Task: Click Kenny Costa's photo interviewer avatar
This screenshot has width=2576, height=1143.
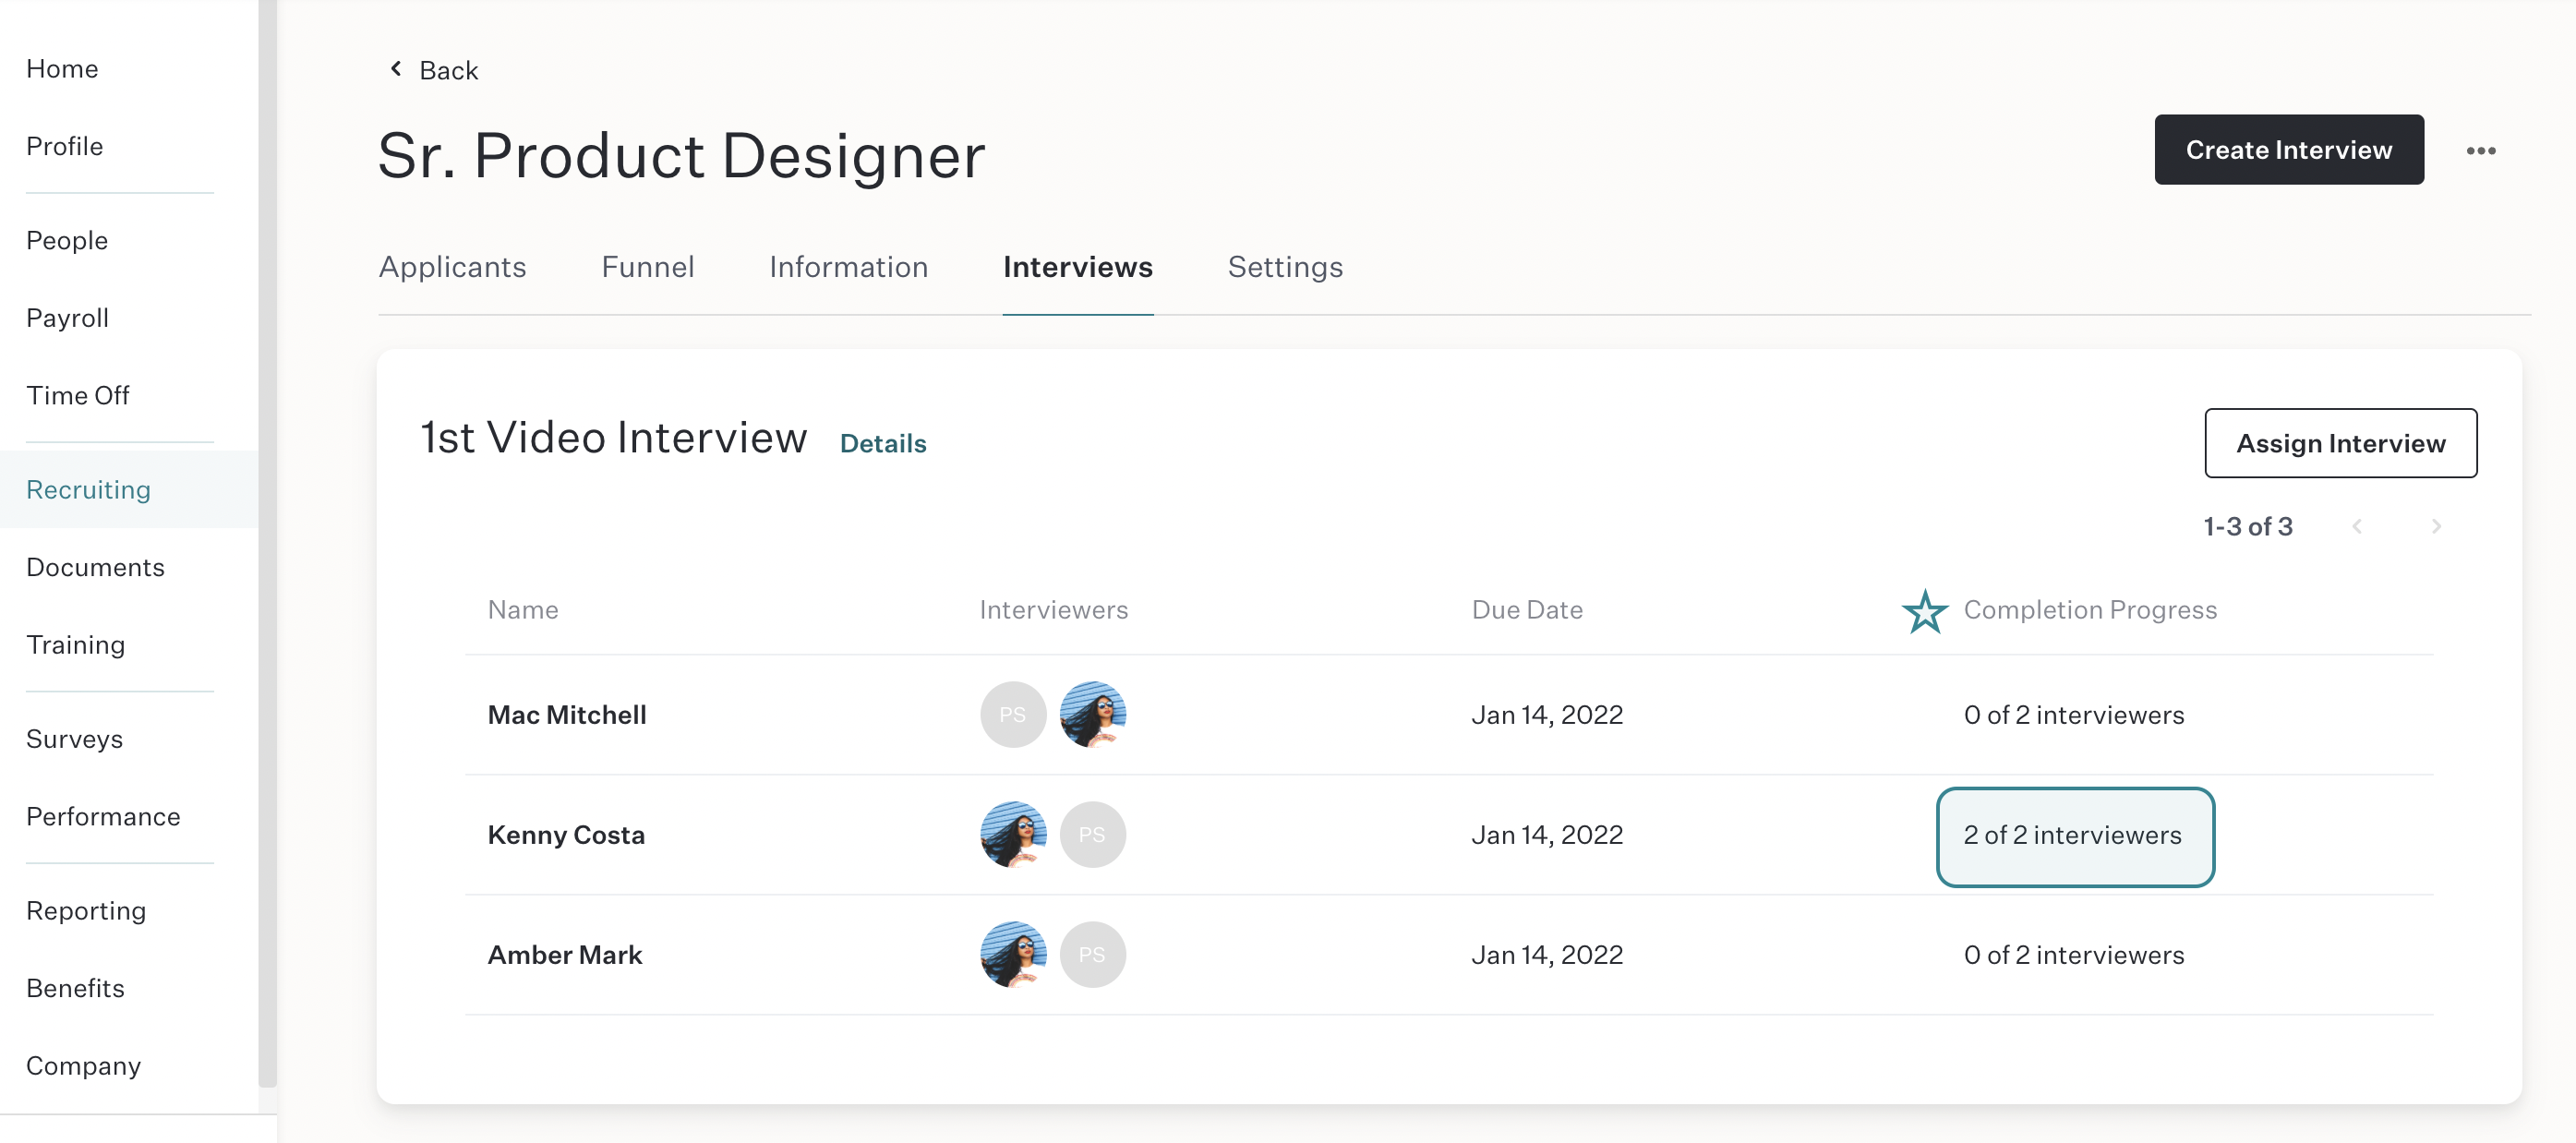Action: click(1012, 835)
